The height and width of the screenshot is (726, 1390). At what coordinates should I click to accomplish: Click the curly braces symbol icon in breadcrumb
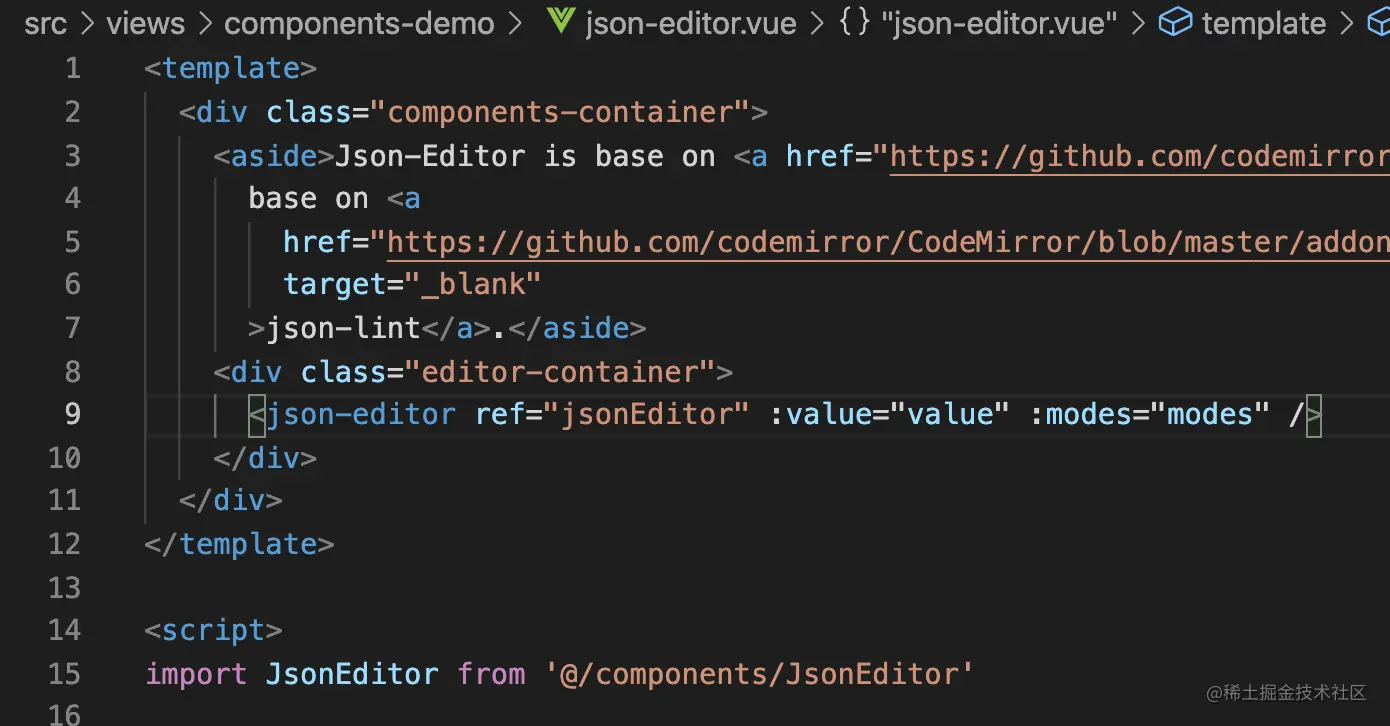(x=855, y=23)
